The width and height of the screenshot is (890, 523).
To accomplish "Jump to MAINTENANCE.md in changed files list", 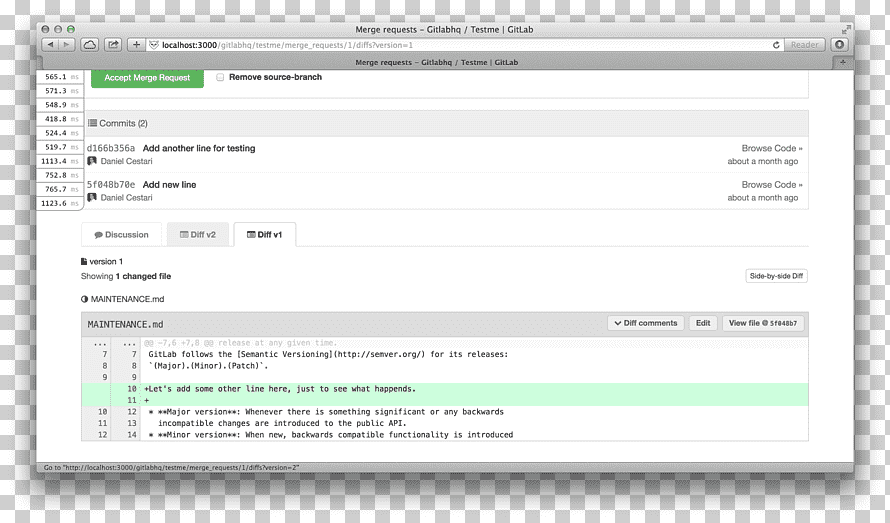I will pyautogui.click(x=127, y=299).
